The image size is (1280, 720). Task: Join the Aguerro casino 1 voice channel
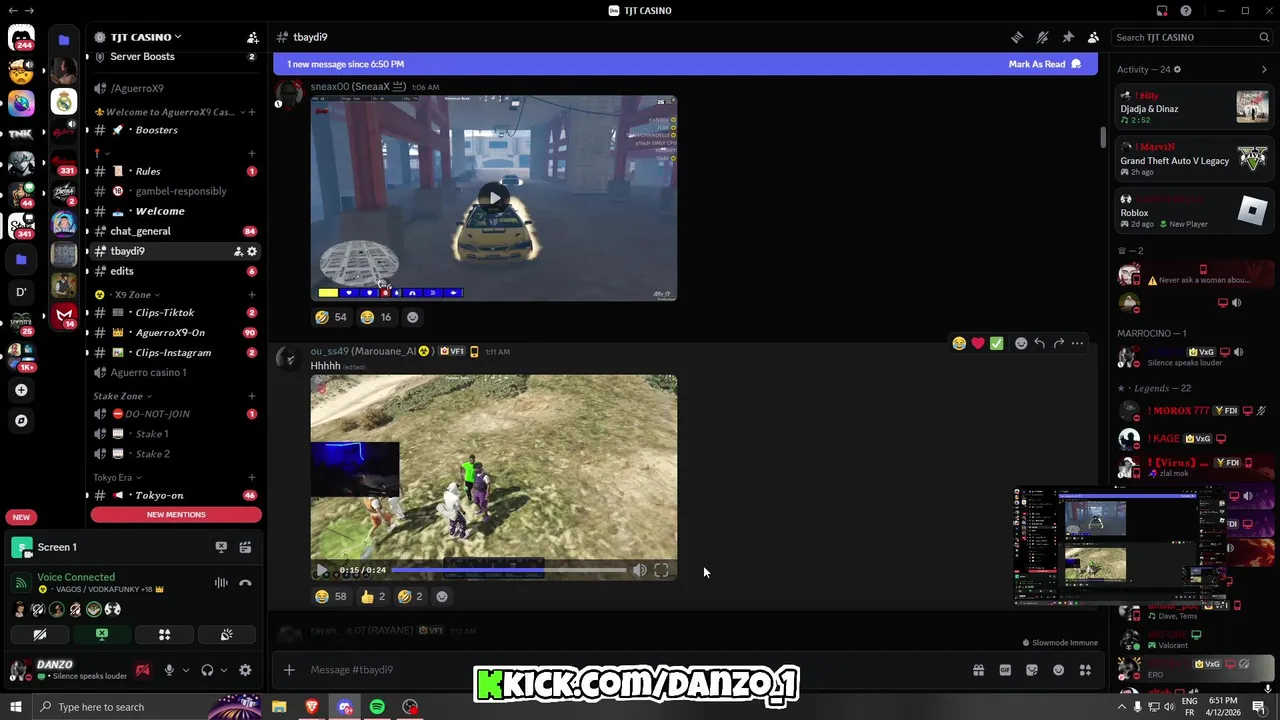(175, 372)
